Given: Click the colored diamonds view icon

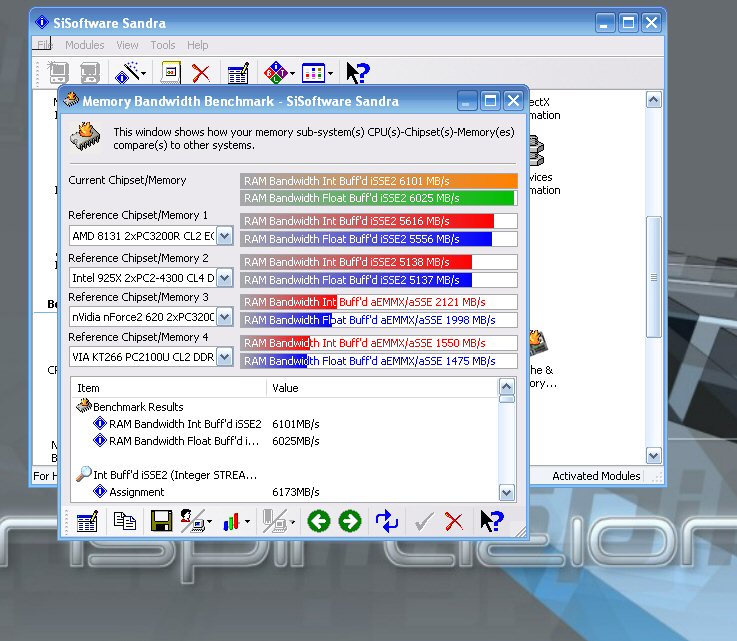Looking at the screenshot, I should click(x=276, y=73).
